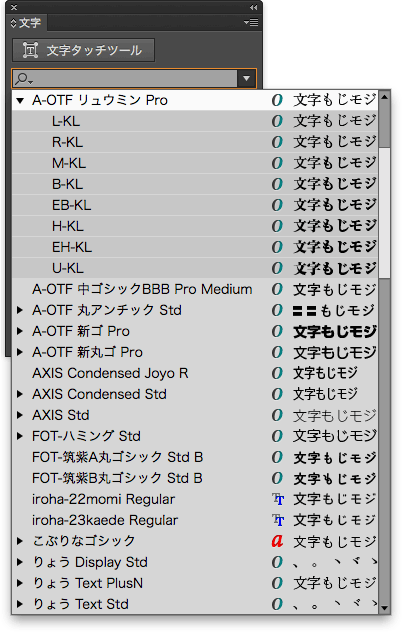The width and height of the screenshot is (402, 632).
Task: Select the H-KL font weight
Action: (x=195, y=226)
